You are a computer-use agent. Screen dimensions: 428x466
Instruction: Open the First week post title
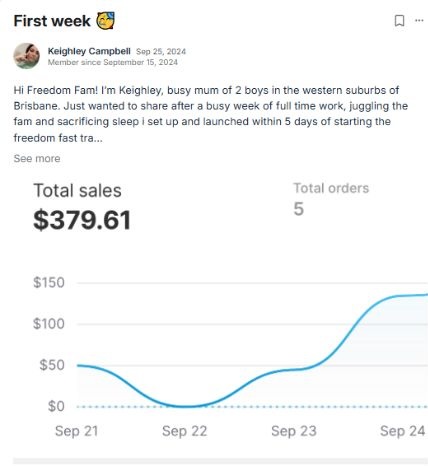[52, 21]
